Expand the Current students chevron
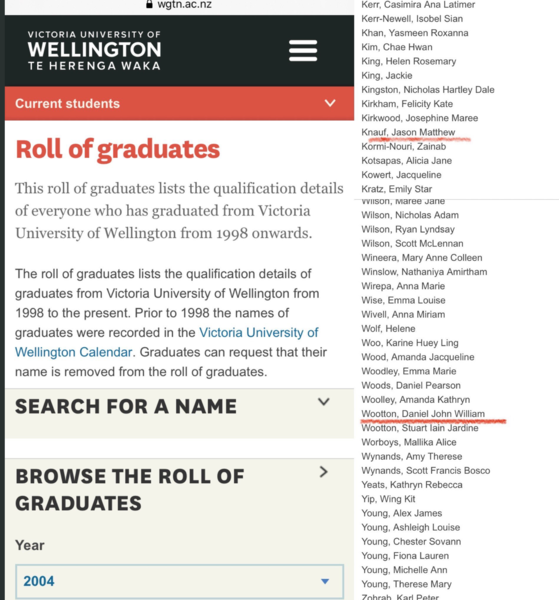 click(x=330, y=103)
